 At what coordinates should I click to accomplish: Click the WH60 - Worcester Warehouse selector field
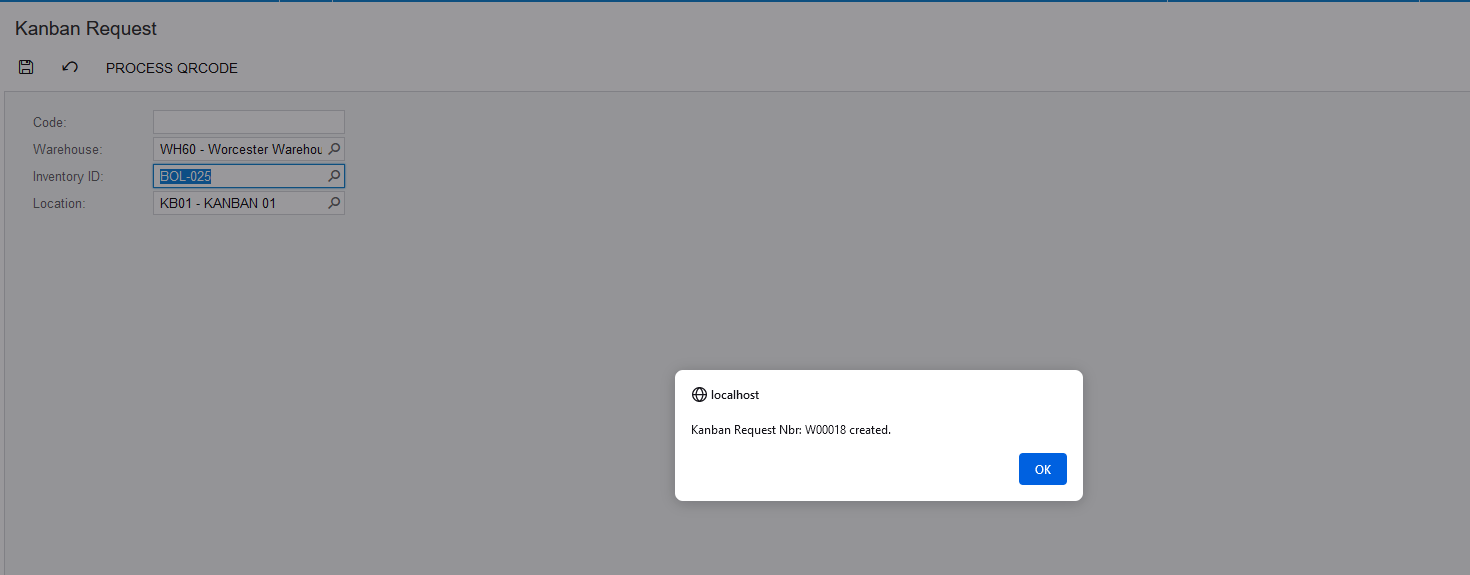pos(249,149)
